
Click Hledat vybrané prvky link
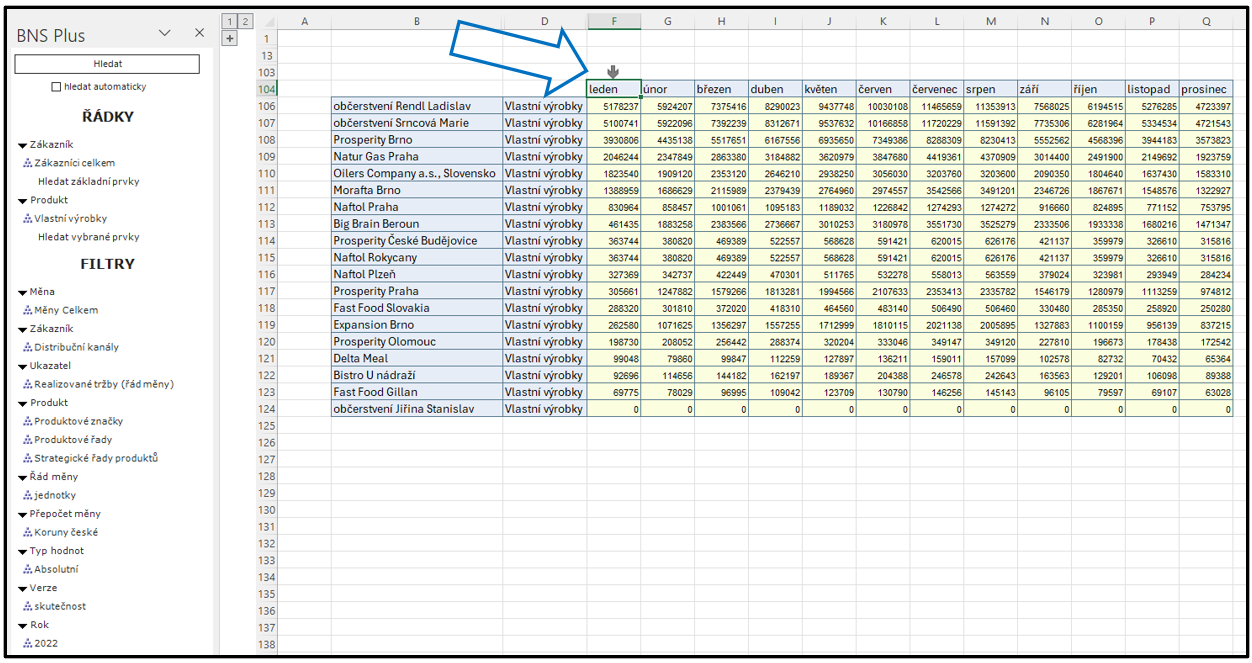coord(89,238)
